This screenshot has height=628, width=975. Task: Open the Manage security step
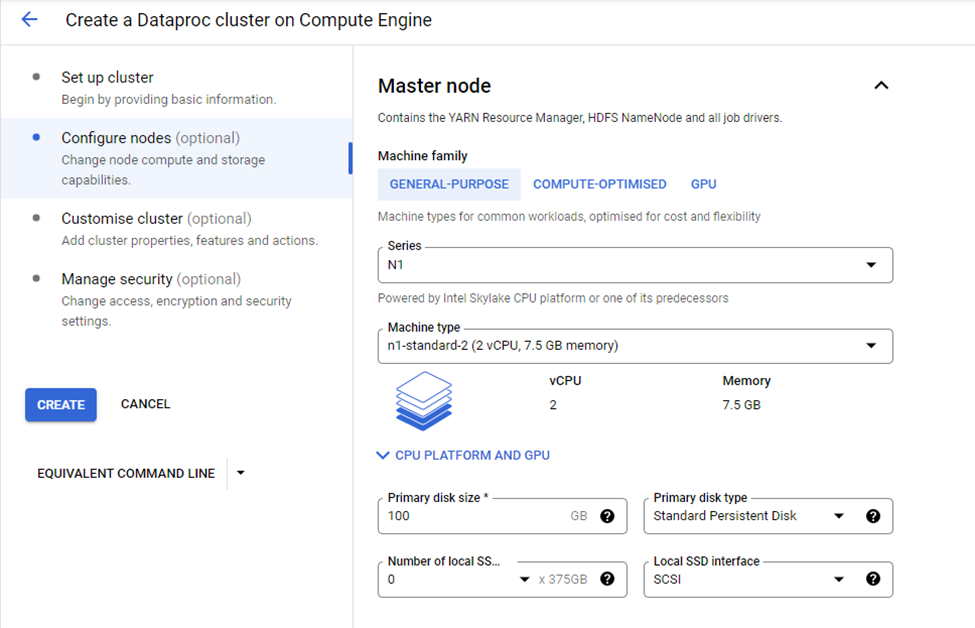click(x=177, y=300)
